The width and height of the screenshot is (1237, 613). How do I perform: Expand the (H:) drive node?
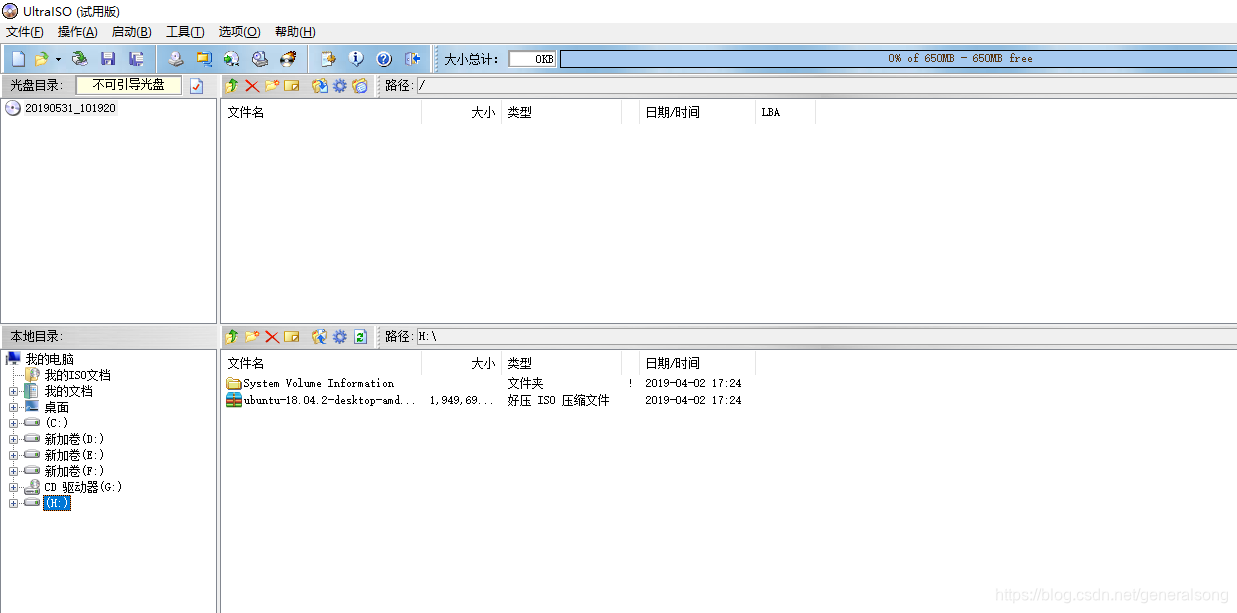pos(14,504)
